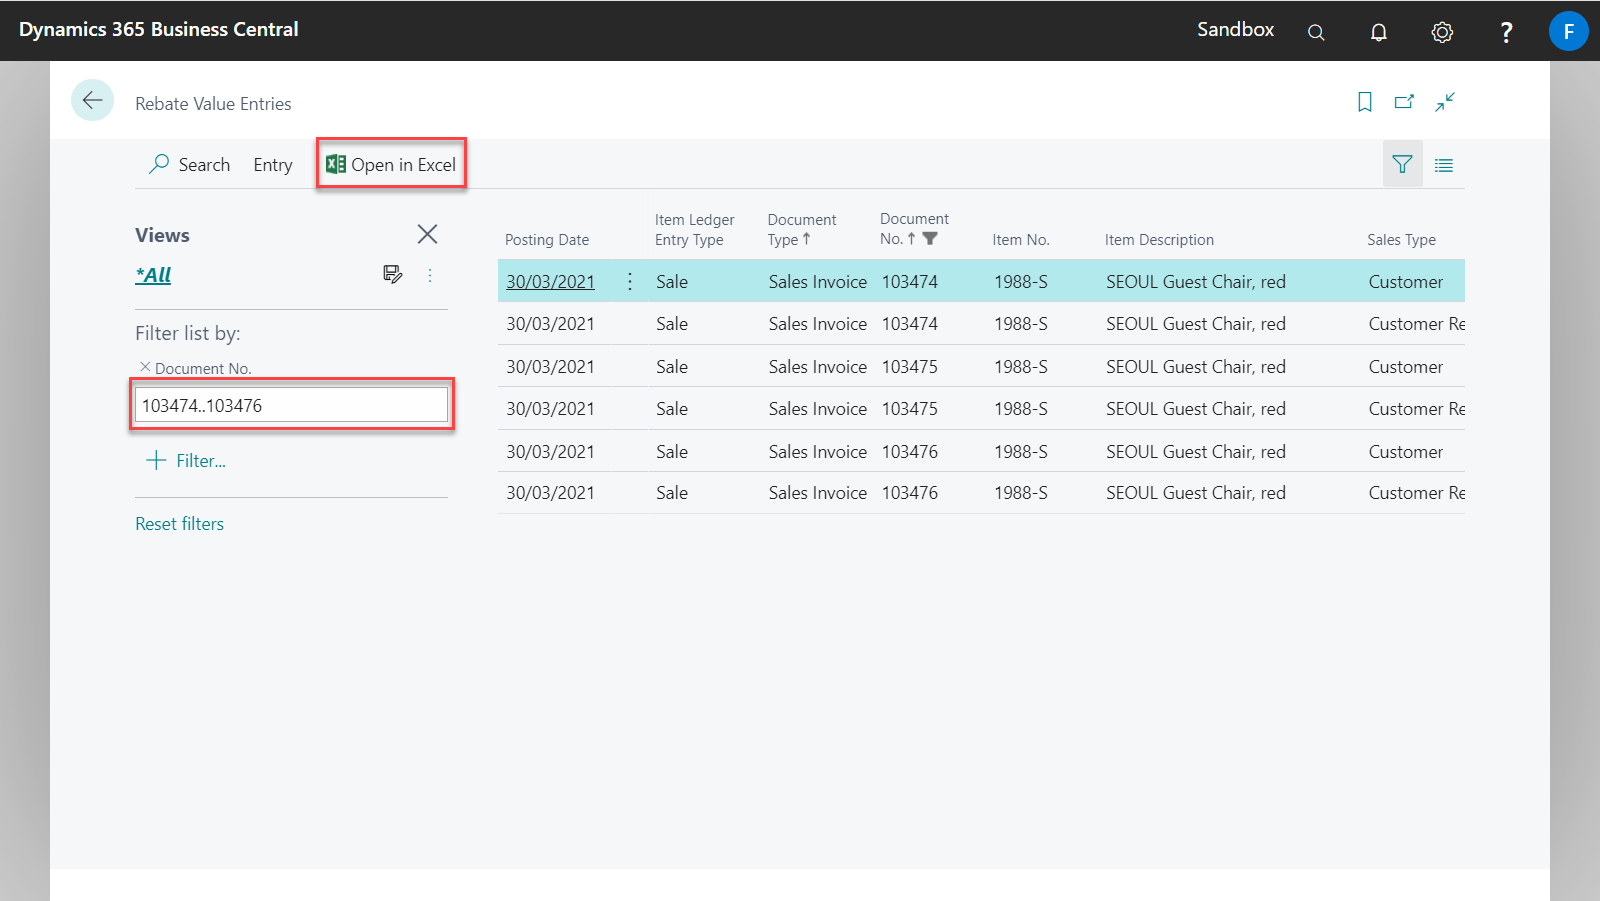Open settings gear menu

click(1441, 32)
